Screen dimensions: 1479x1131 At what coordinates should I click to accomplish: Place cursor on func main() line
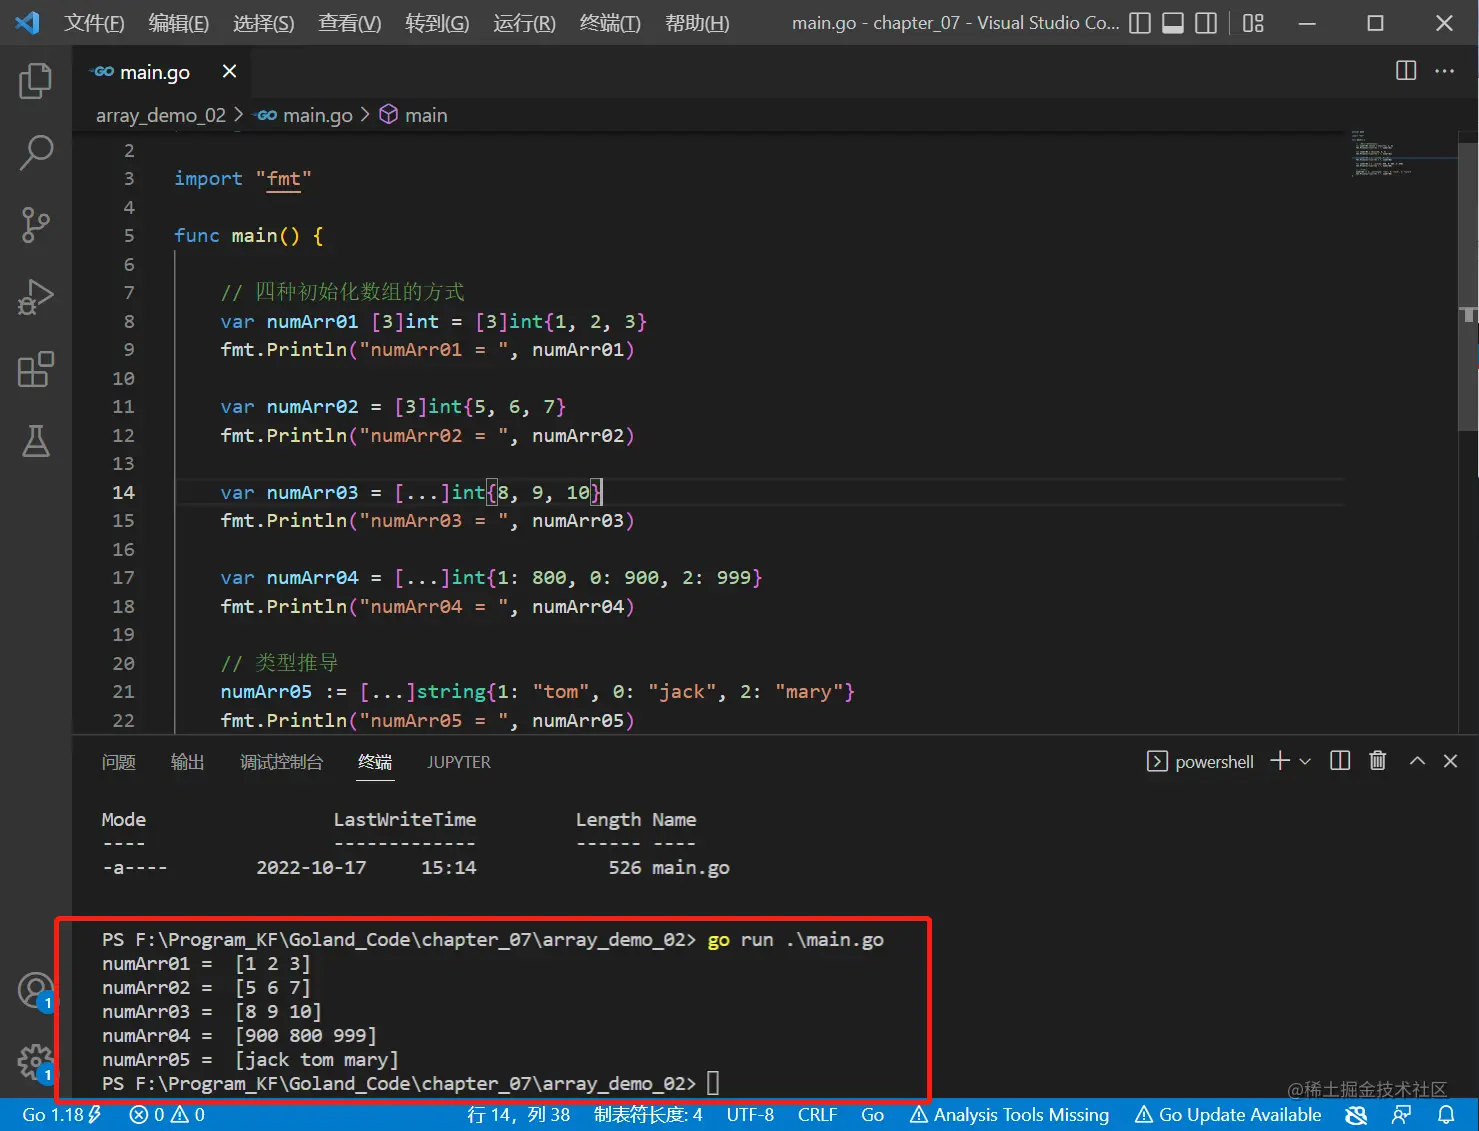point(248,236)
